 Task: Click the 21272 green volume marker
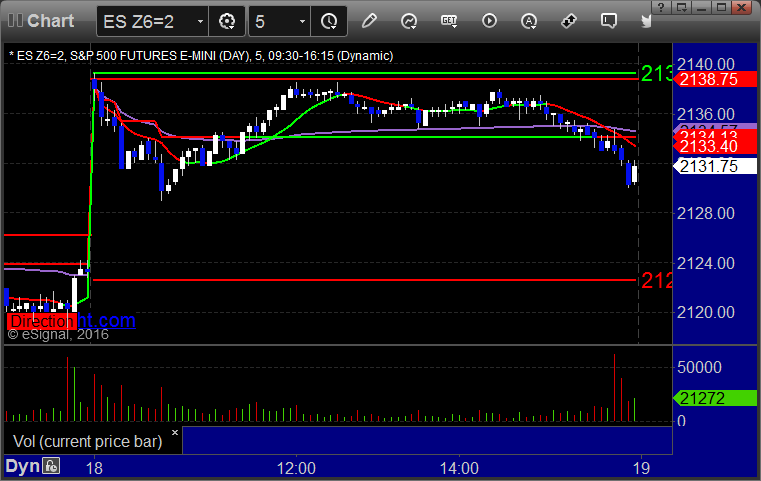[x=715, y=398]
